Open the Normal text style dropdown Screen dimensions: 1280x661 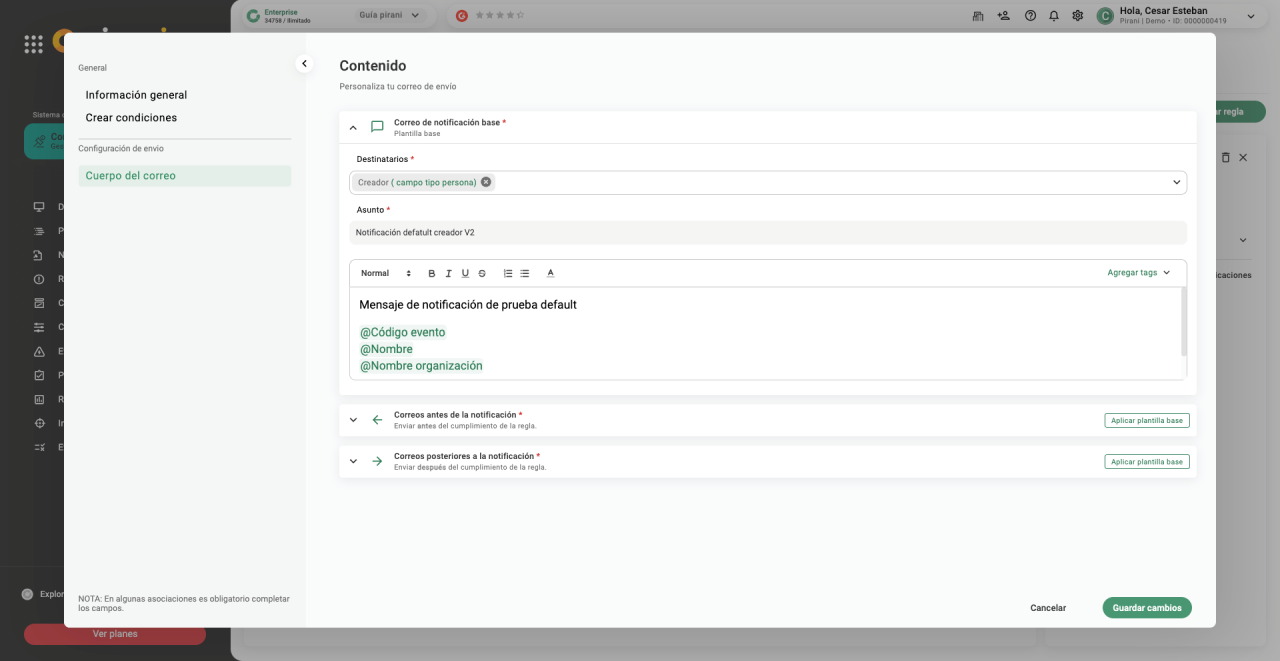tap(386, 273)
